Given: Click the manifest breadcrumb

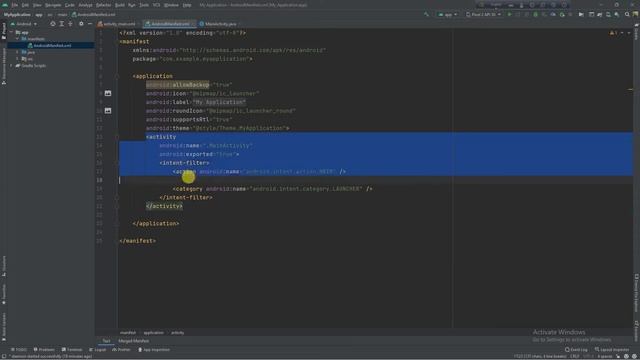Looking at the screenshot, I should coord(128,333).
